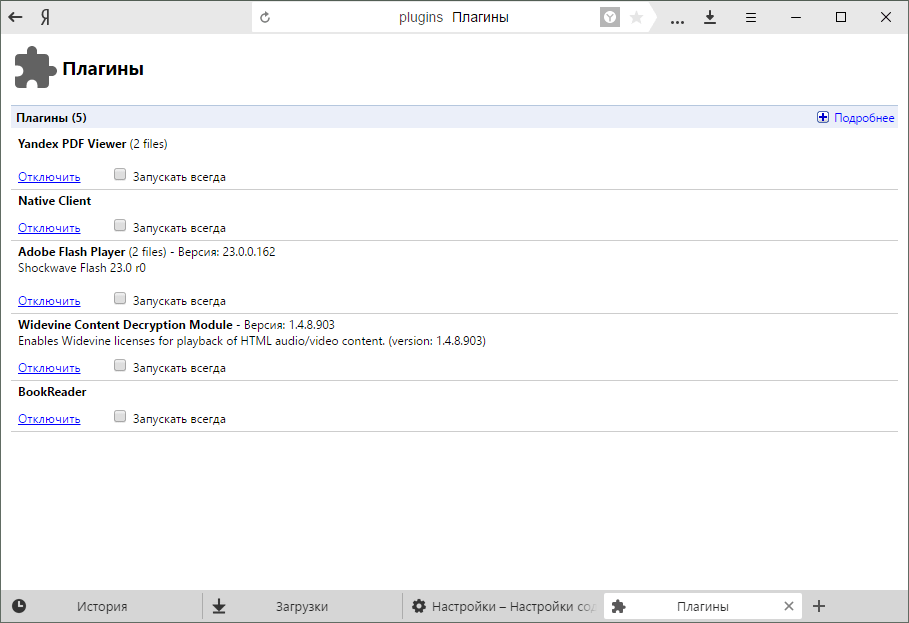The height and width of the screenshot is (623, 909).
Task: Click the Widevine licenses description text
Action: pyautogui.click(x=252, y=341)
